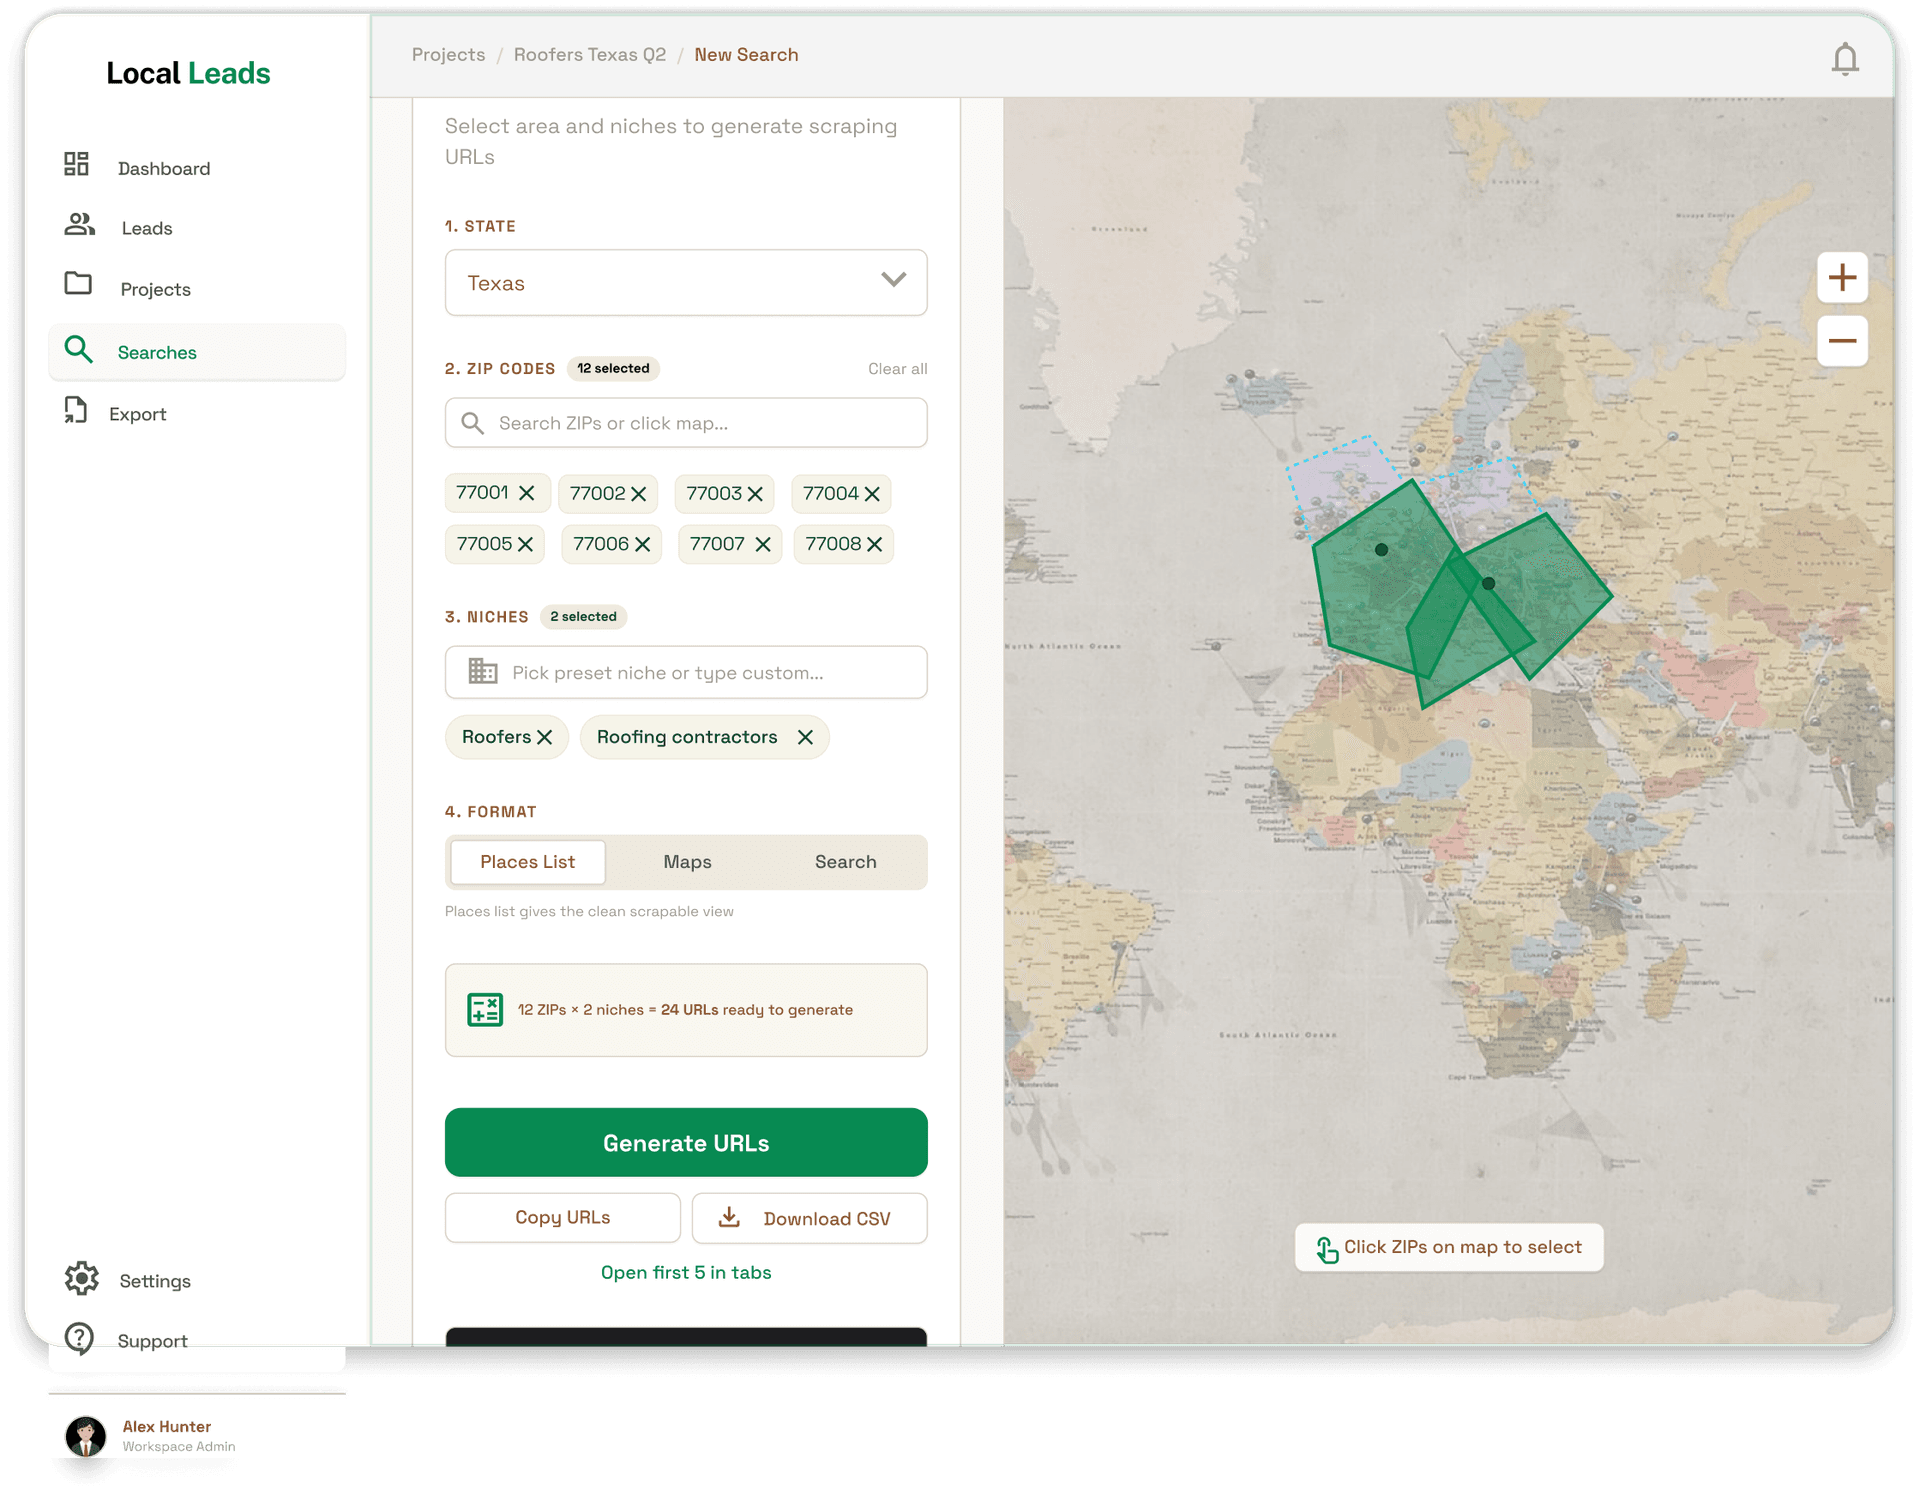Click the Copy URLs button

(563, 1218)
